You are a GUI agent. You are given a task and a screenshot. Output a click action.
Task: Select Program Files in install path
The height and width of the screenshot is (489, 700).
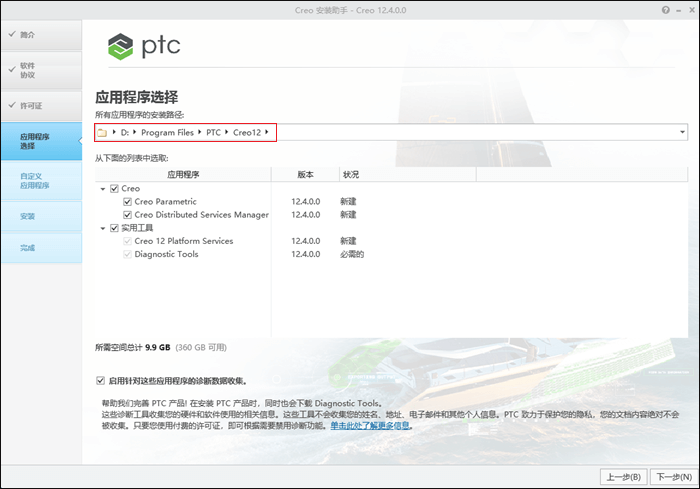click(167, 133)
